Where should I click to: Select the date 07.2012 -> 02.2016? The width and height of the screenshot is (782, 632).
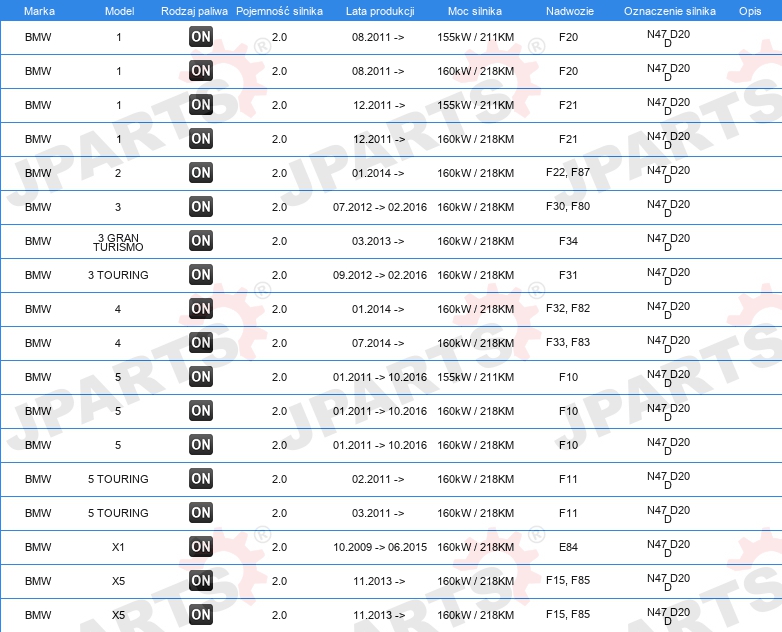pos(380,207)
